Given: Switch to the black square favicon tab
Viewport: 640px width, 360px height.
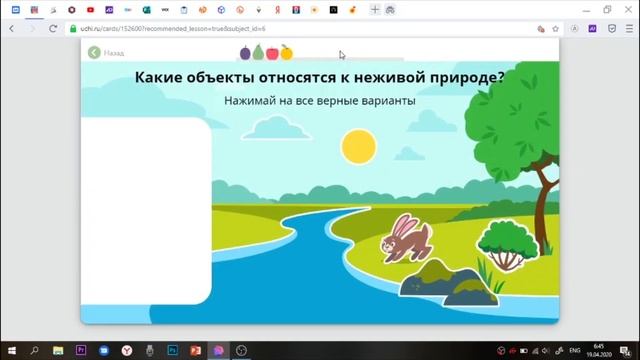Looking at the screenshot, I should click(x=333, y=10).
